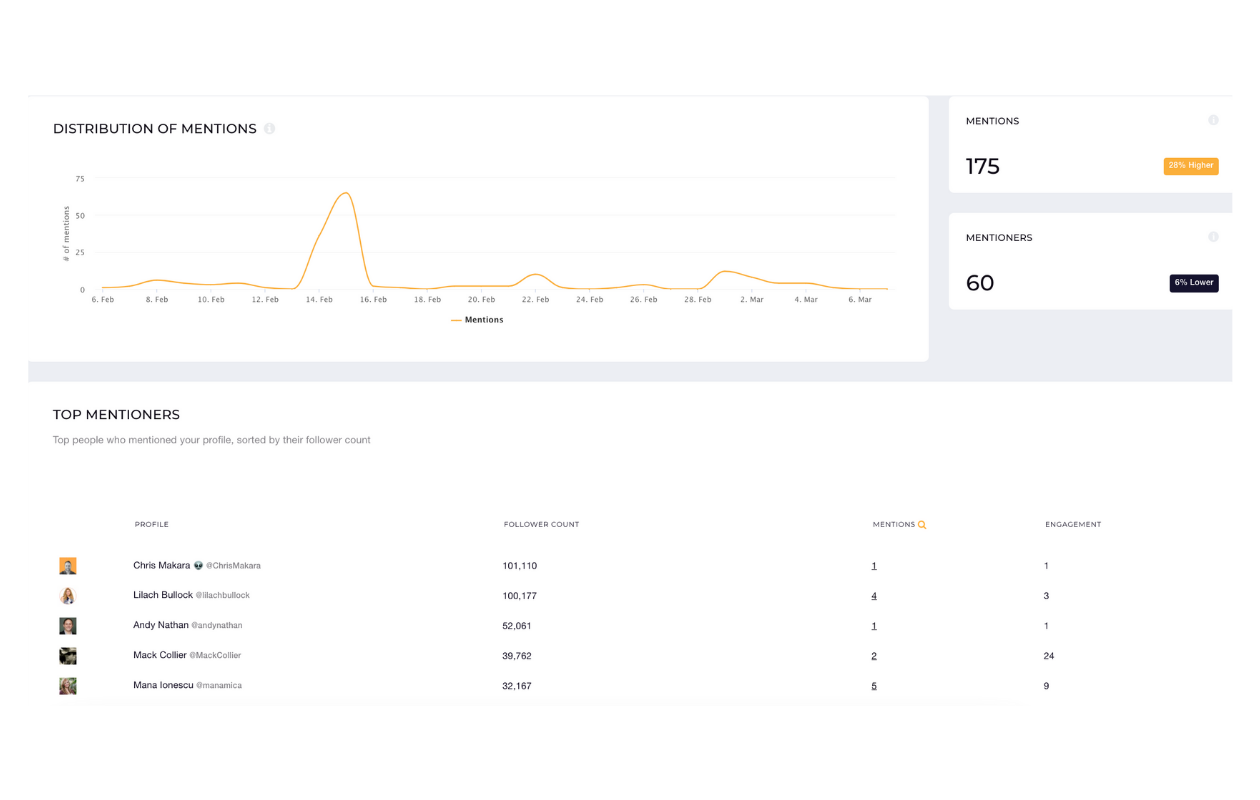Screen dimensions: 1260x800
Task: Click follower count 52,061
Action: point(517,626)
